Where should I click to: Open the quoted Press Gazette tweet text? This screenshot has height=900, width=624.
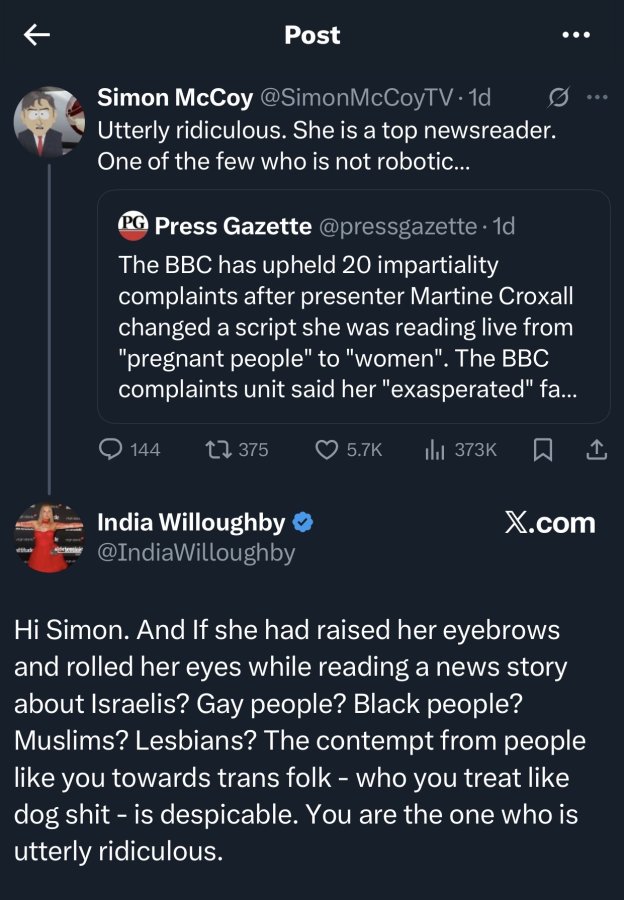347,327
